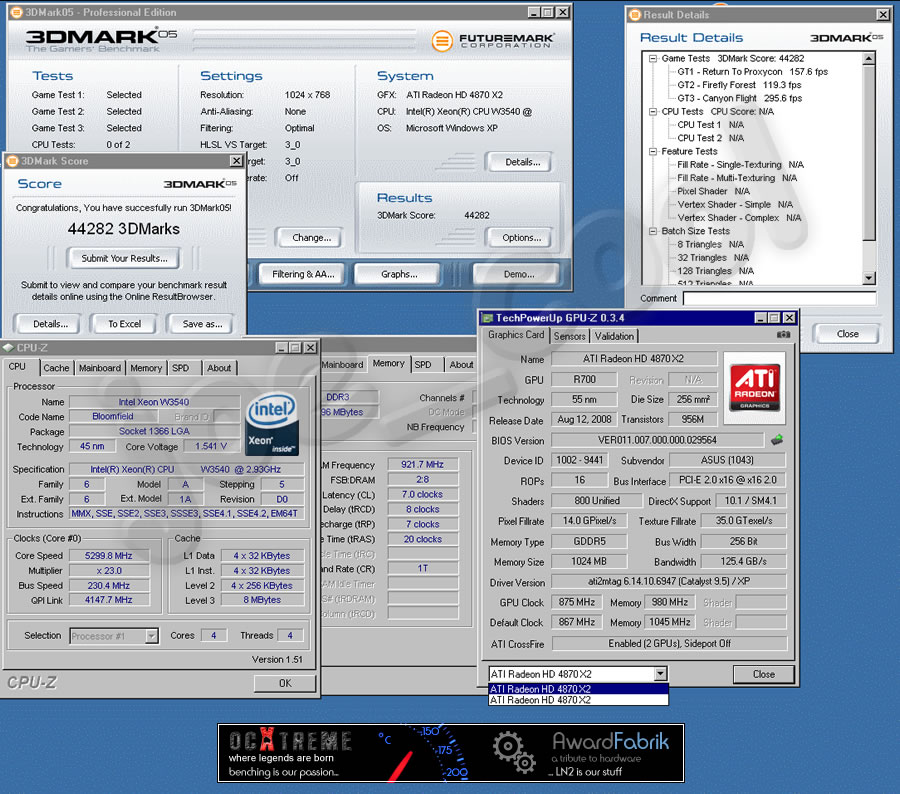Click the BIOS Version value in GPU-Z
The width and height of the screenshot is (900, 794).
point(657,440)
